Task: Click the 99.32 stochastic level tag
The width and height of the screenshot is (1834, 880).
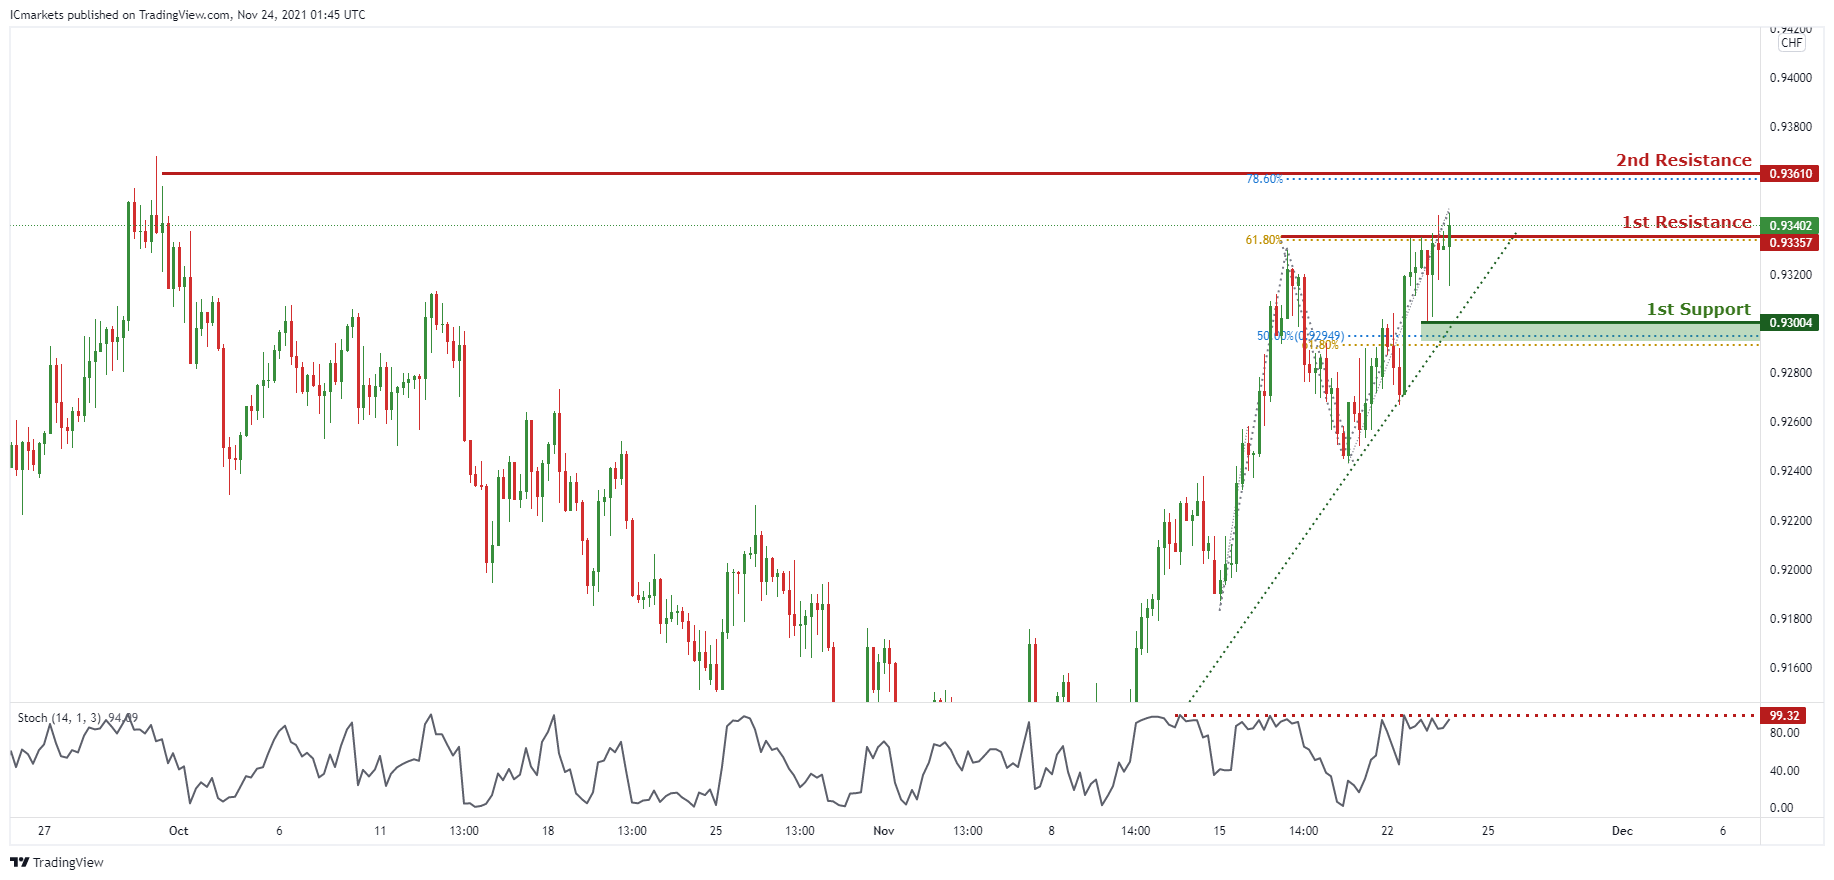Action: (1784, 716)
